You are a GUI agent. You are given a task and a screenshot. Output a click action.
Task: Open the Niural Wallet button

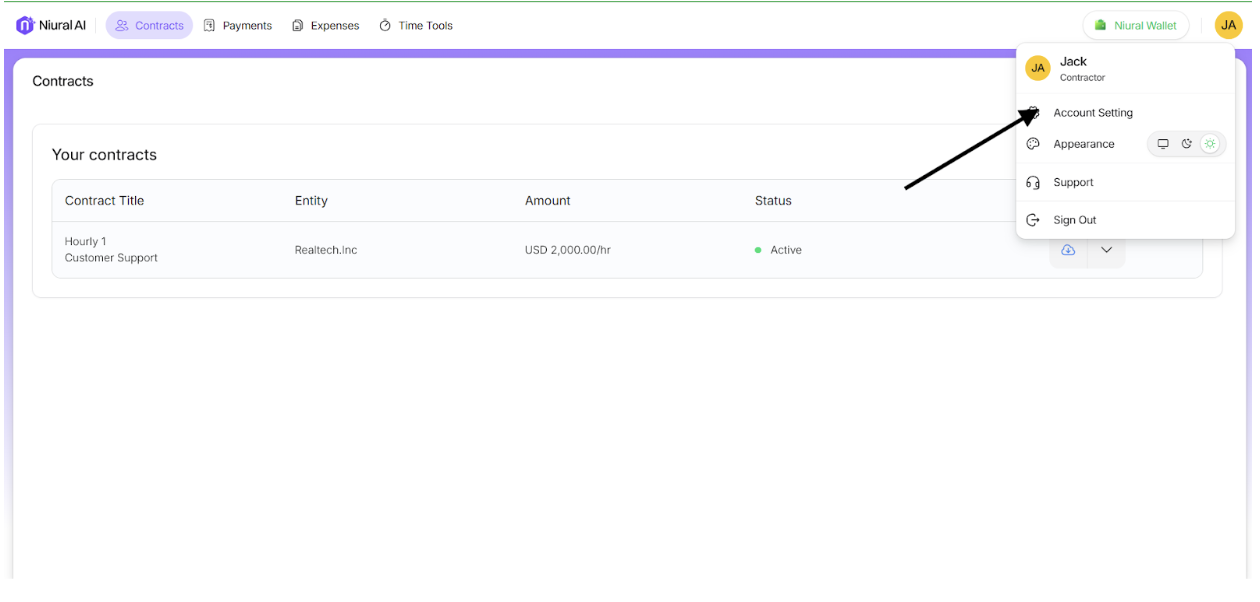[1135, 25]
